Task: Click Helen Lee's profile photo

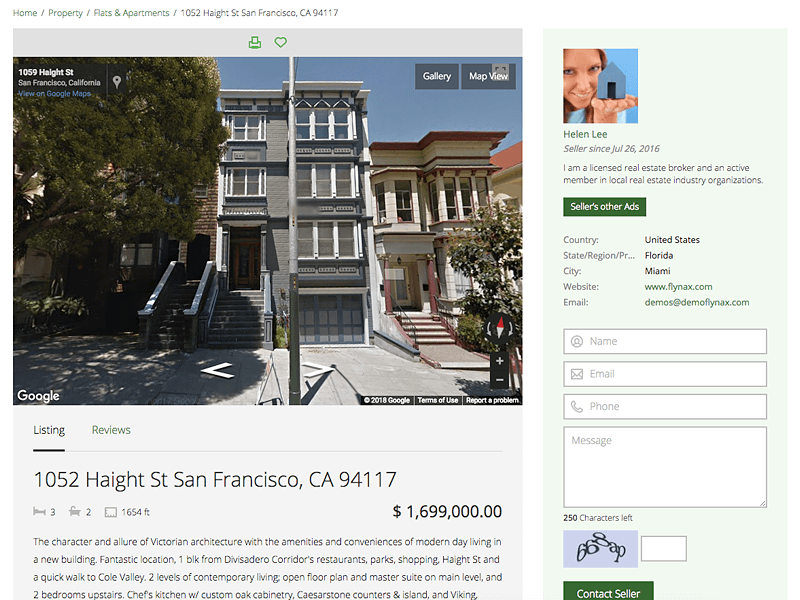Action: [x=601, y=86]
